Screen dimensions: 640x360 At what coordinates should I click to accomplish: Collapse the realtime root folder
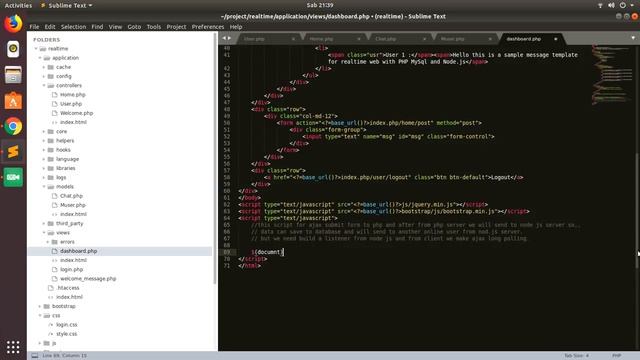click(x=36, y=49)
